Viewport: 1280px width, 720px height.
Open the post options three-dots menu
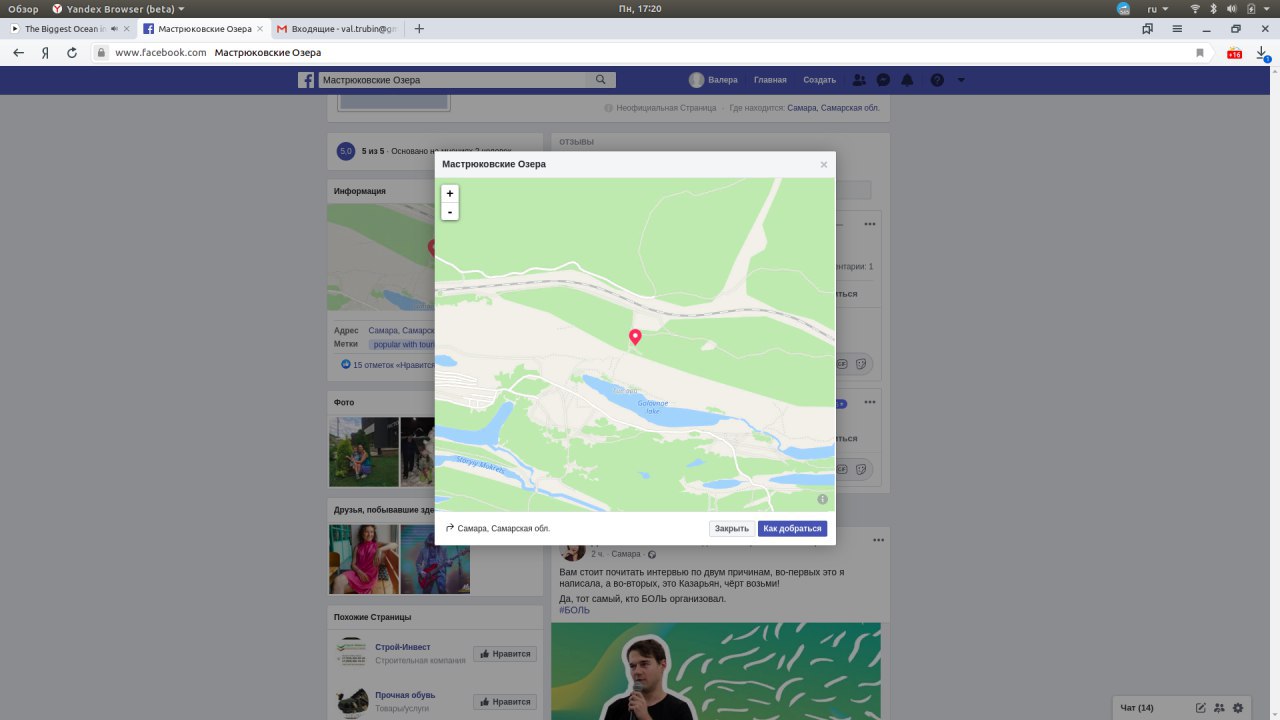point(878,540)
